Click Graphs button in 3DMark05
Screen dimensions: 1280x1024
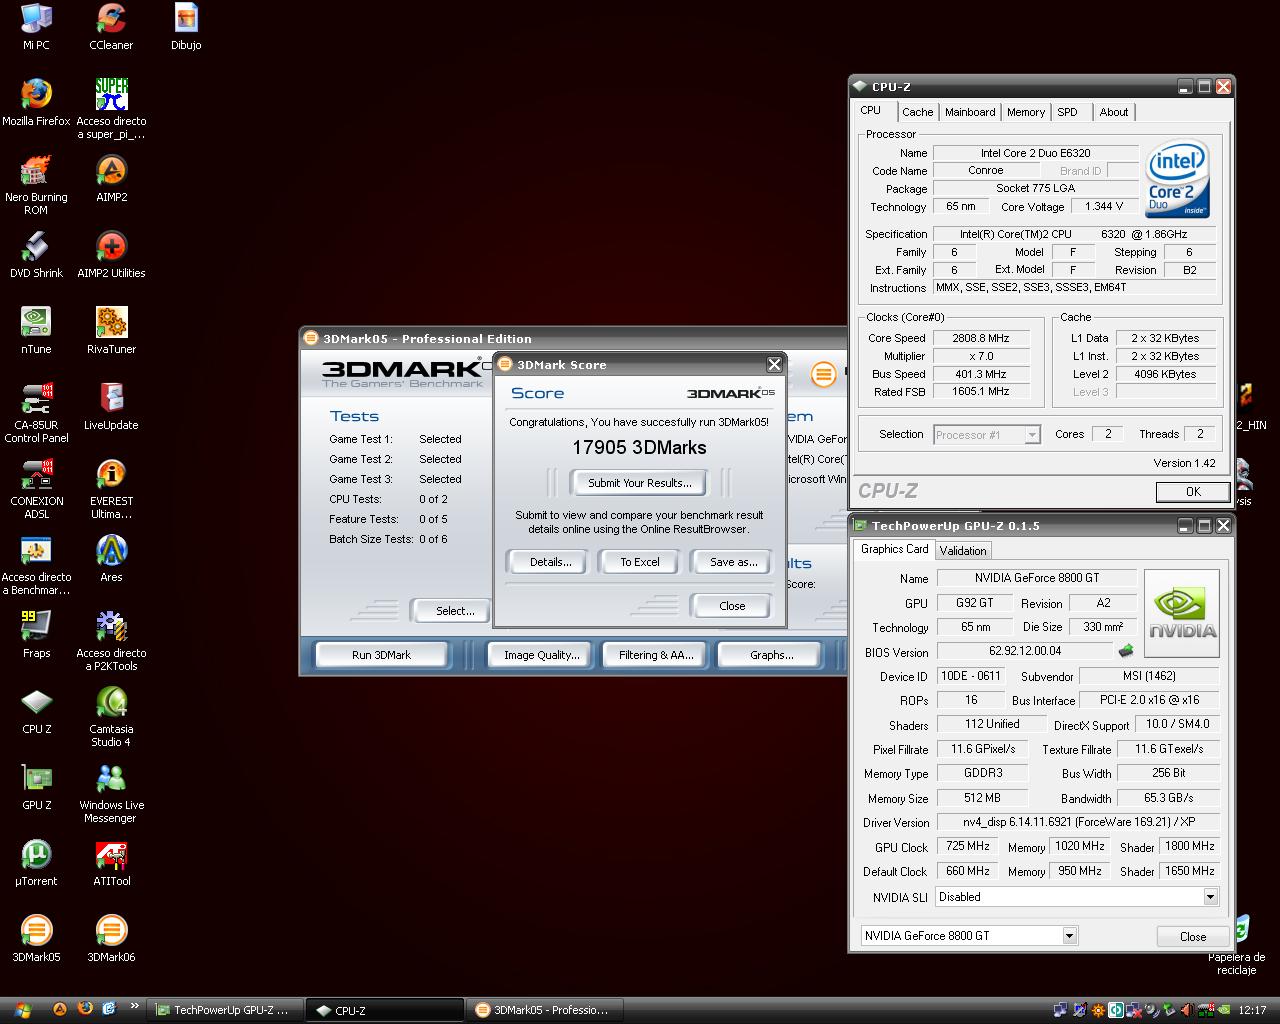click(771, 655)
